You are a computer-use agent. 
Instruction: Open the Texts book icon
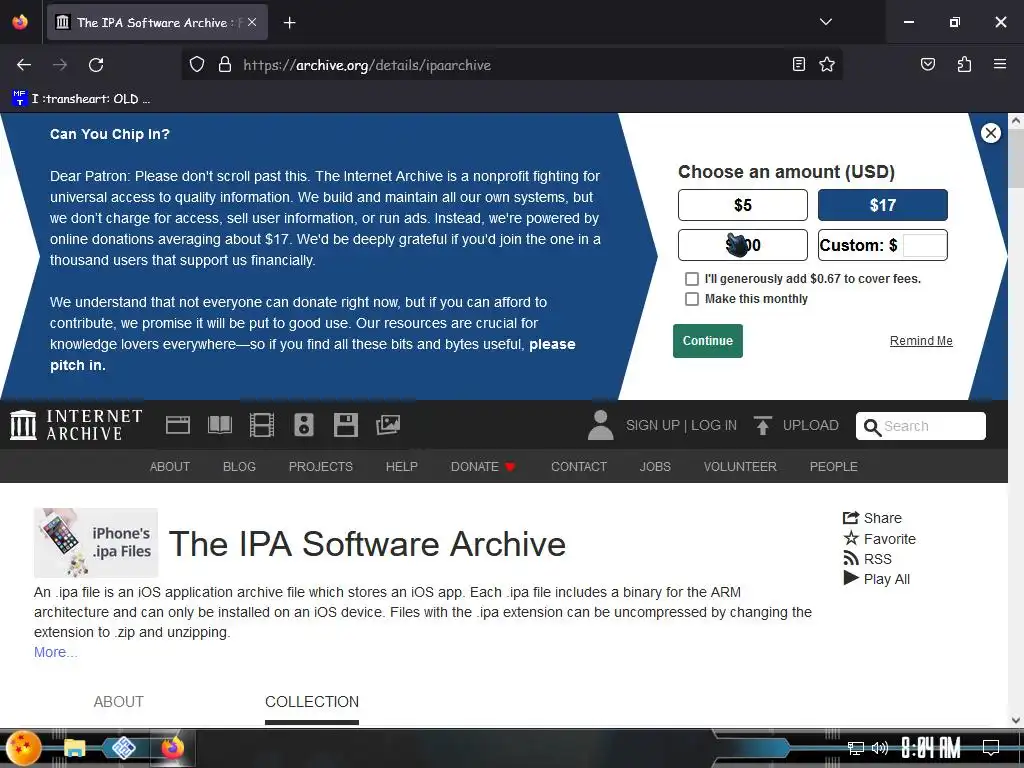click(219, 425)
